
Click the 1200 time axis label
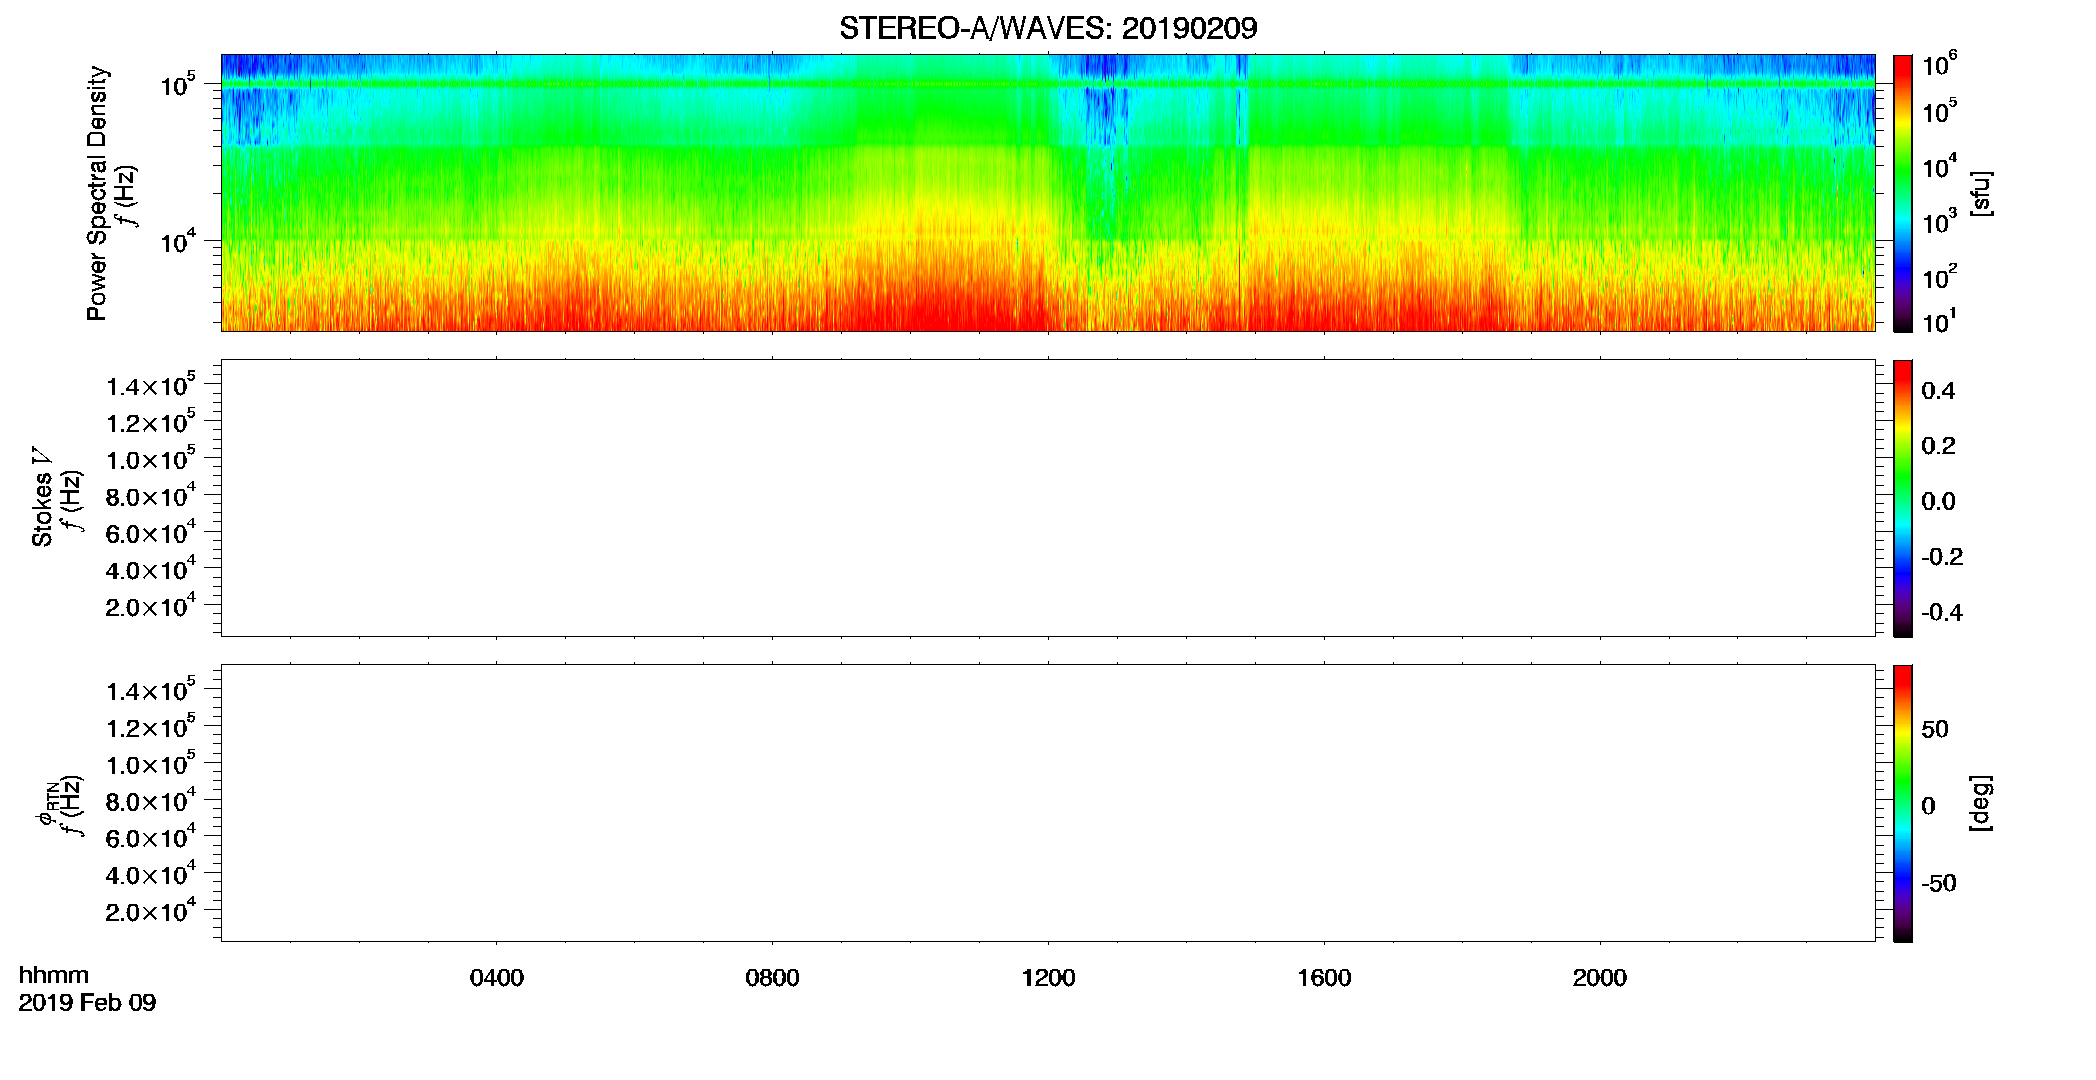(x=1048, y=978)
